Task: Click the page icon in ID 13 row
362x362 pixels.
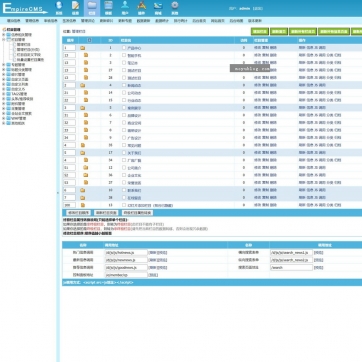Action: pyautogui.click(x=83, y=205)
